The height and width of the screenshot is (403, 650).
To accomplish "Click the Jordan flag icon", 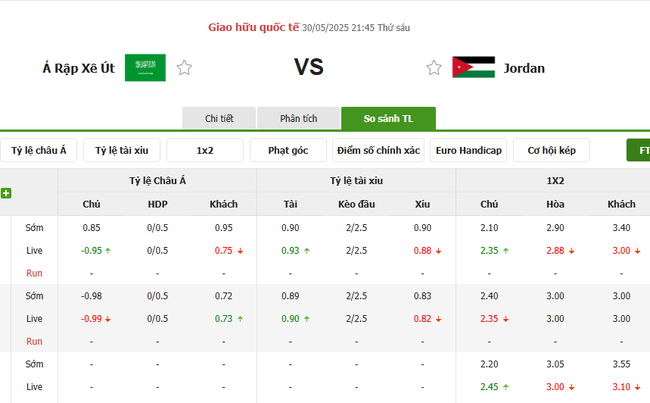I will 473,68.
